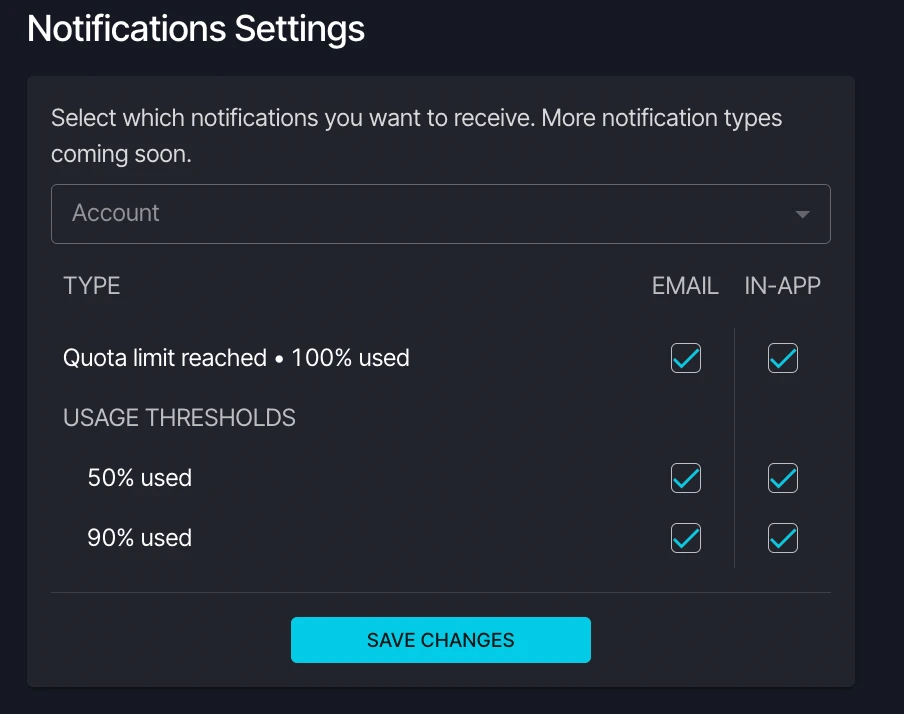
Task: Click the 50% used row label
Action: point(140,478)
